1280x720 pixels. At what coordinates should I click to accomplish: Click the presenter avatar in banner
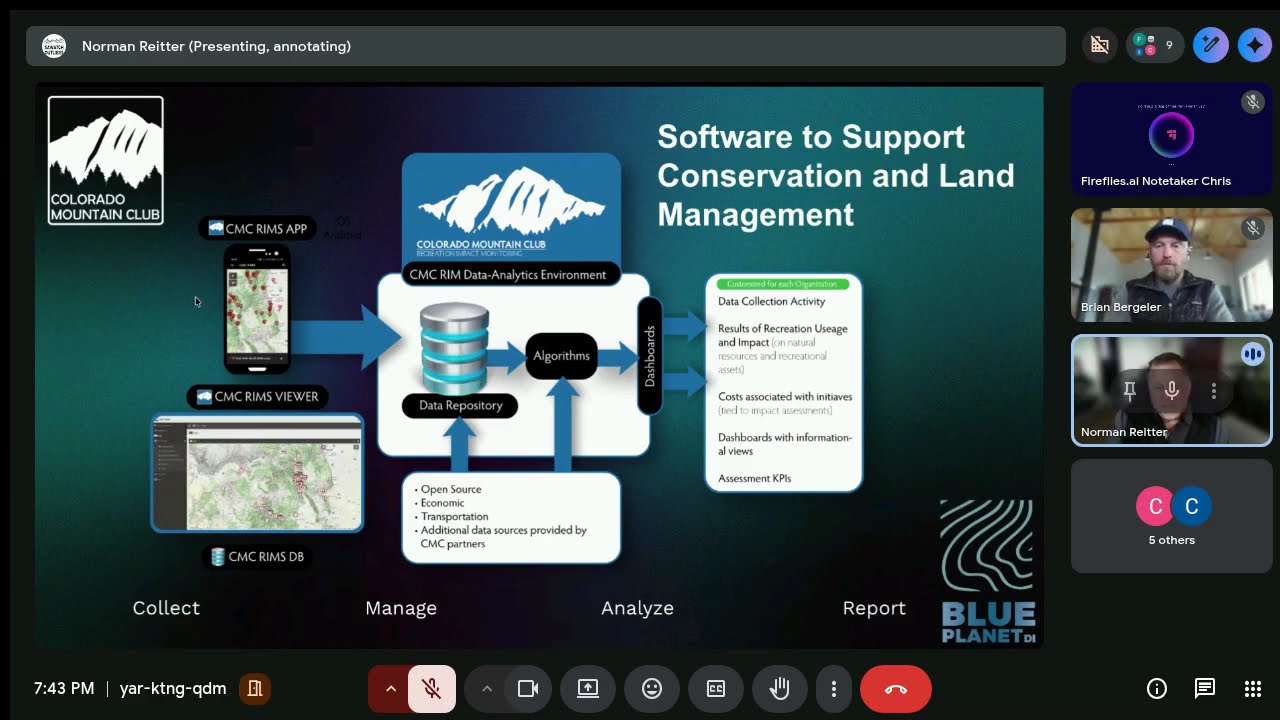[x=54, y=46]
